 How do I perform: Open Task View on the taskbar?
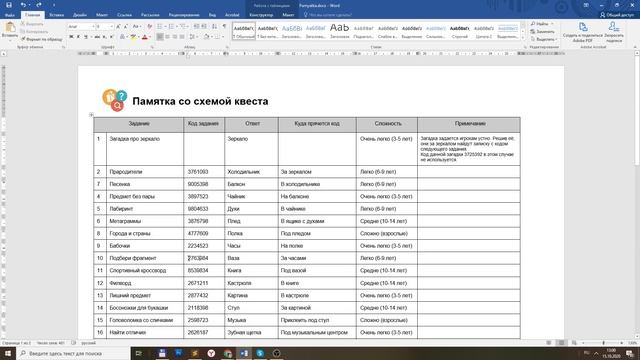tap(138, 353)
